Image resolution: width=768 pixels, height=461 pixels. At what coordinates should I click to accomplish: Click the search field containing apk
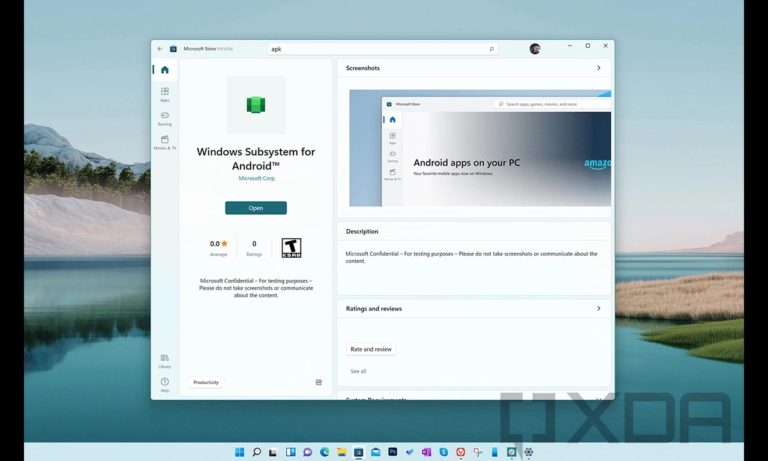click(x=383, y=49)
